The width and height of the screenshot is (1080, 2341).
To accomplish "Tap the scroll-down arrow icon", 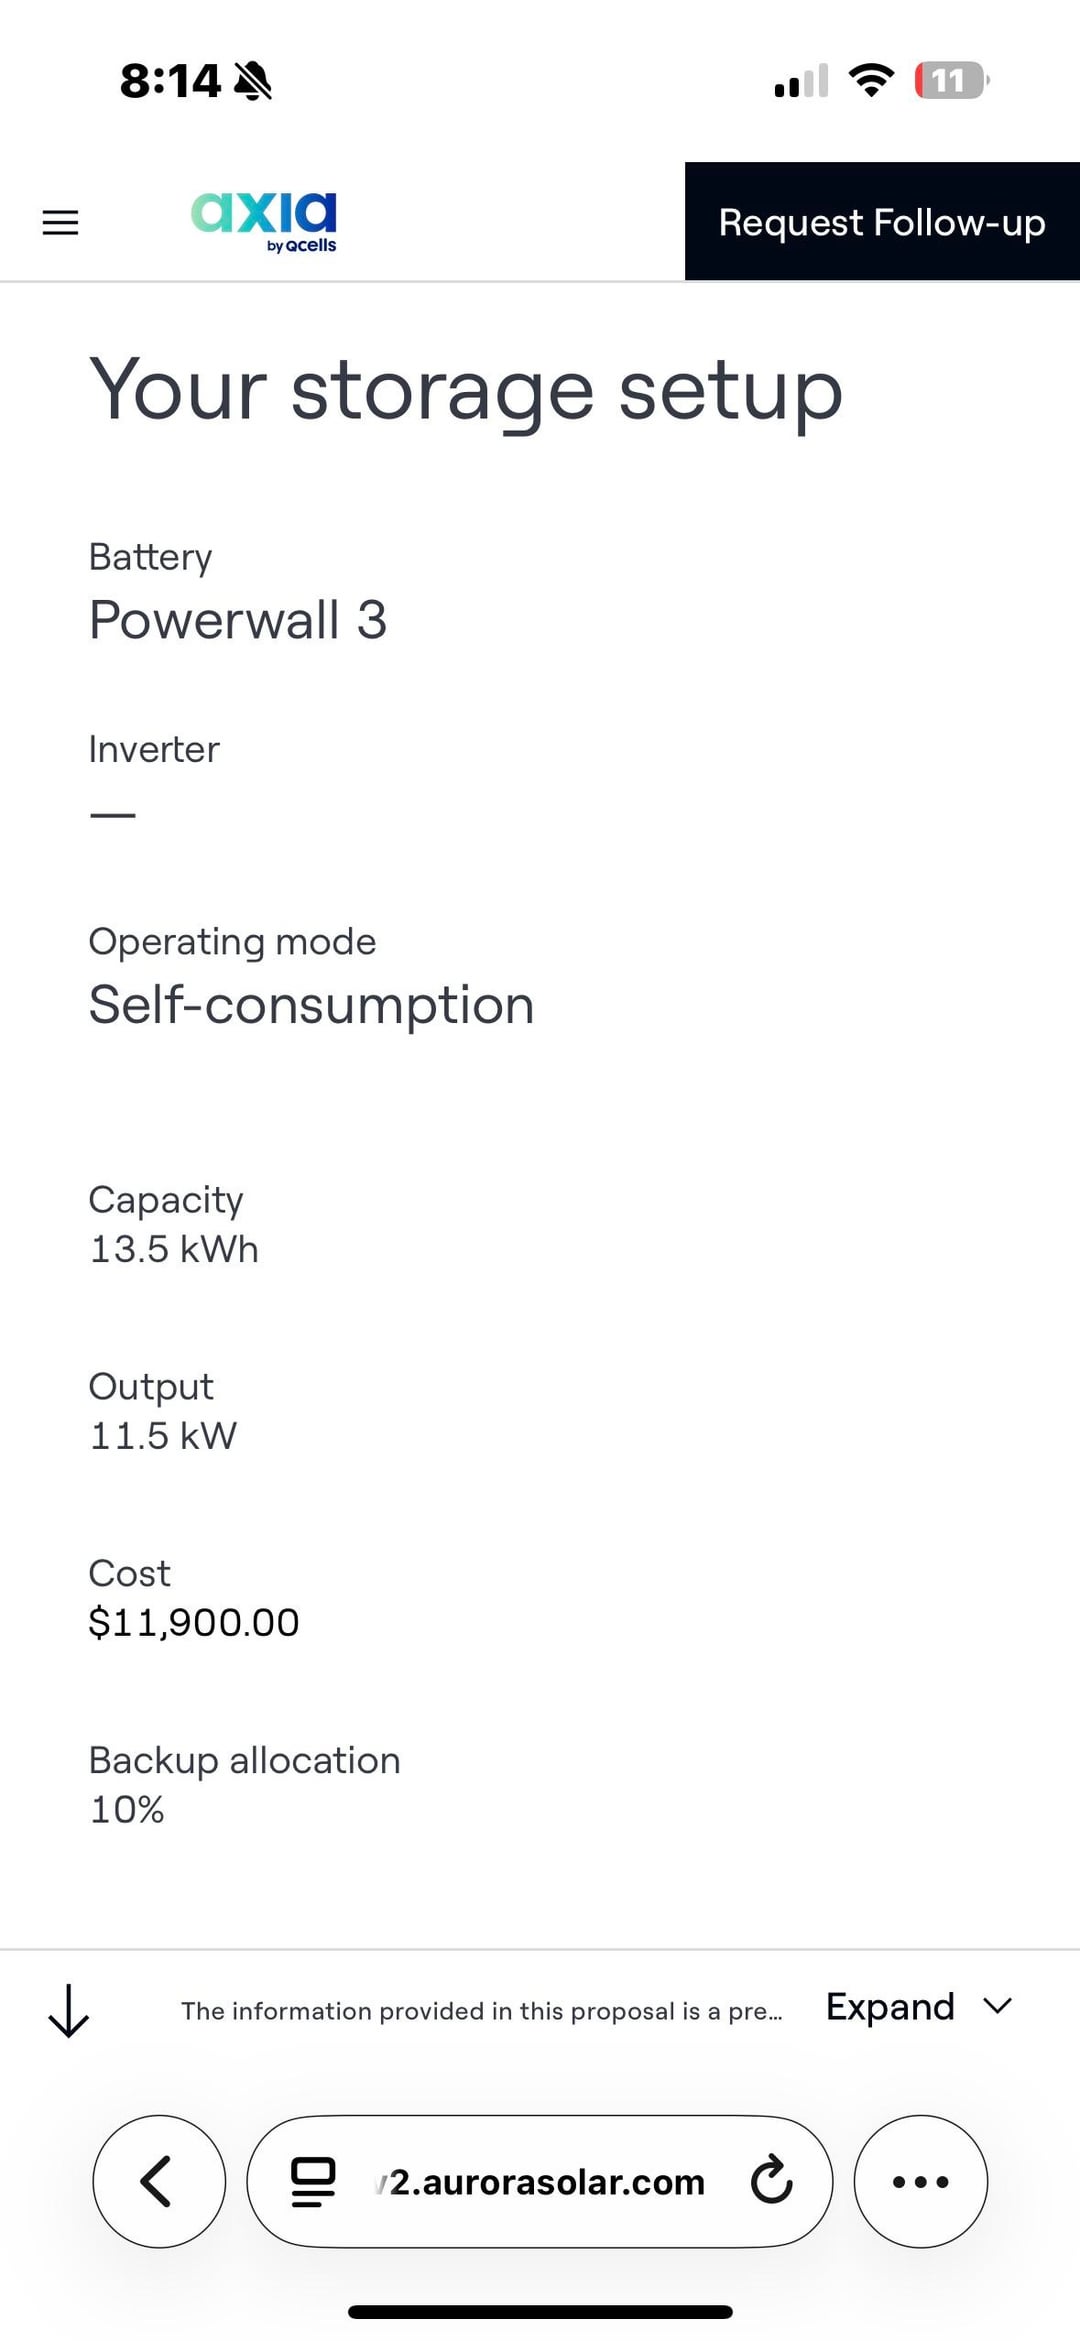I will point(68,2011).
